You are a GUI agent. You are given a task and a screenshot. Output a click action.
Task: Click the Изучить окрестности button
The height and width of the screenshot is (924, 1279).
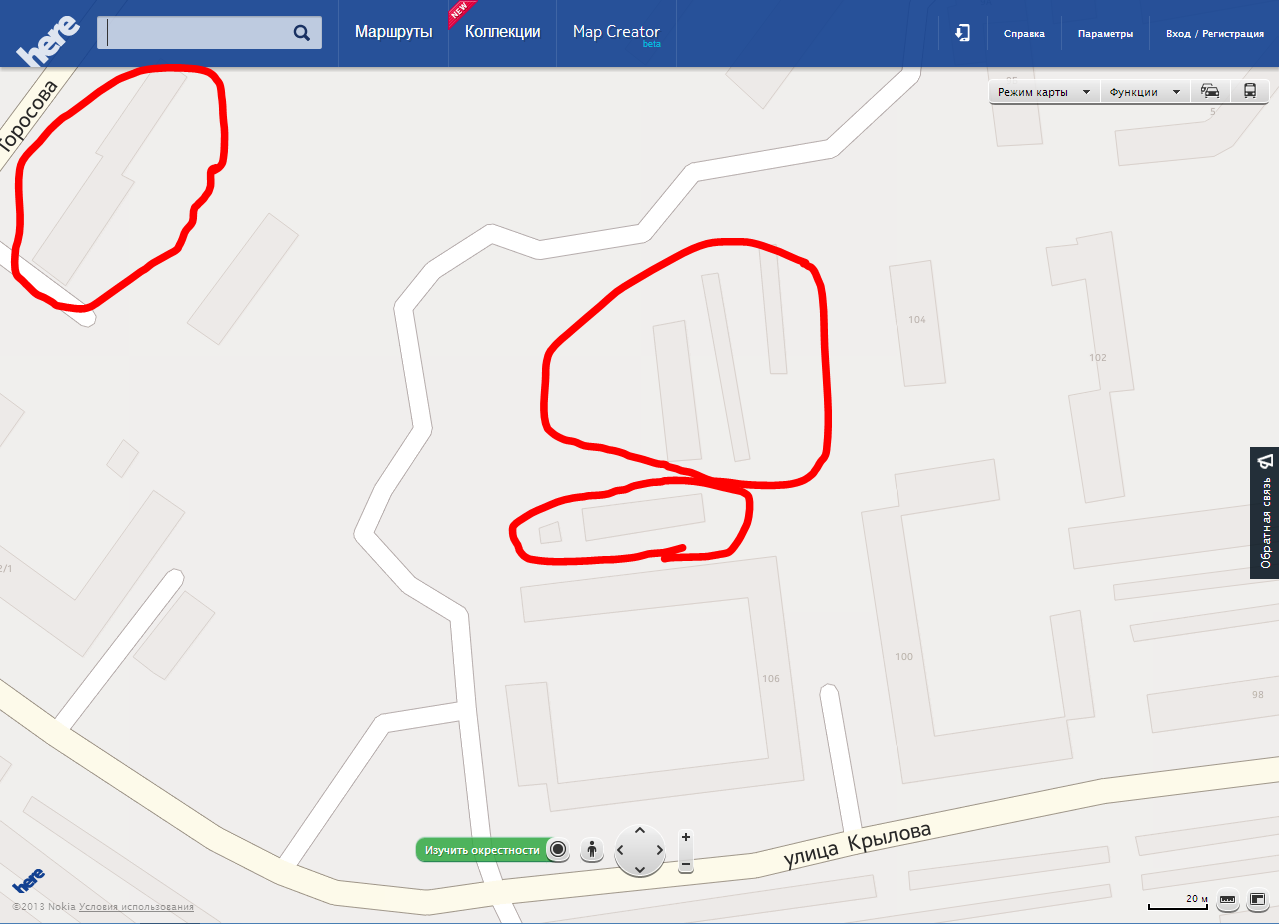482,850
